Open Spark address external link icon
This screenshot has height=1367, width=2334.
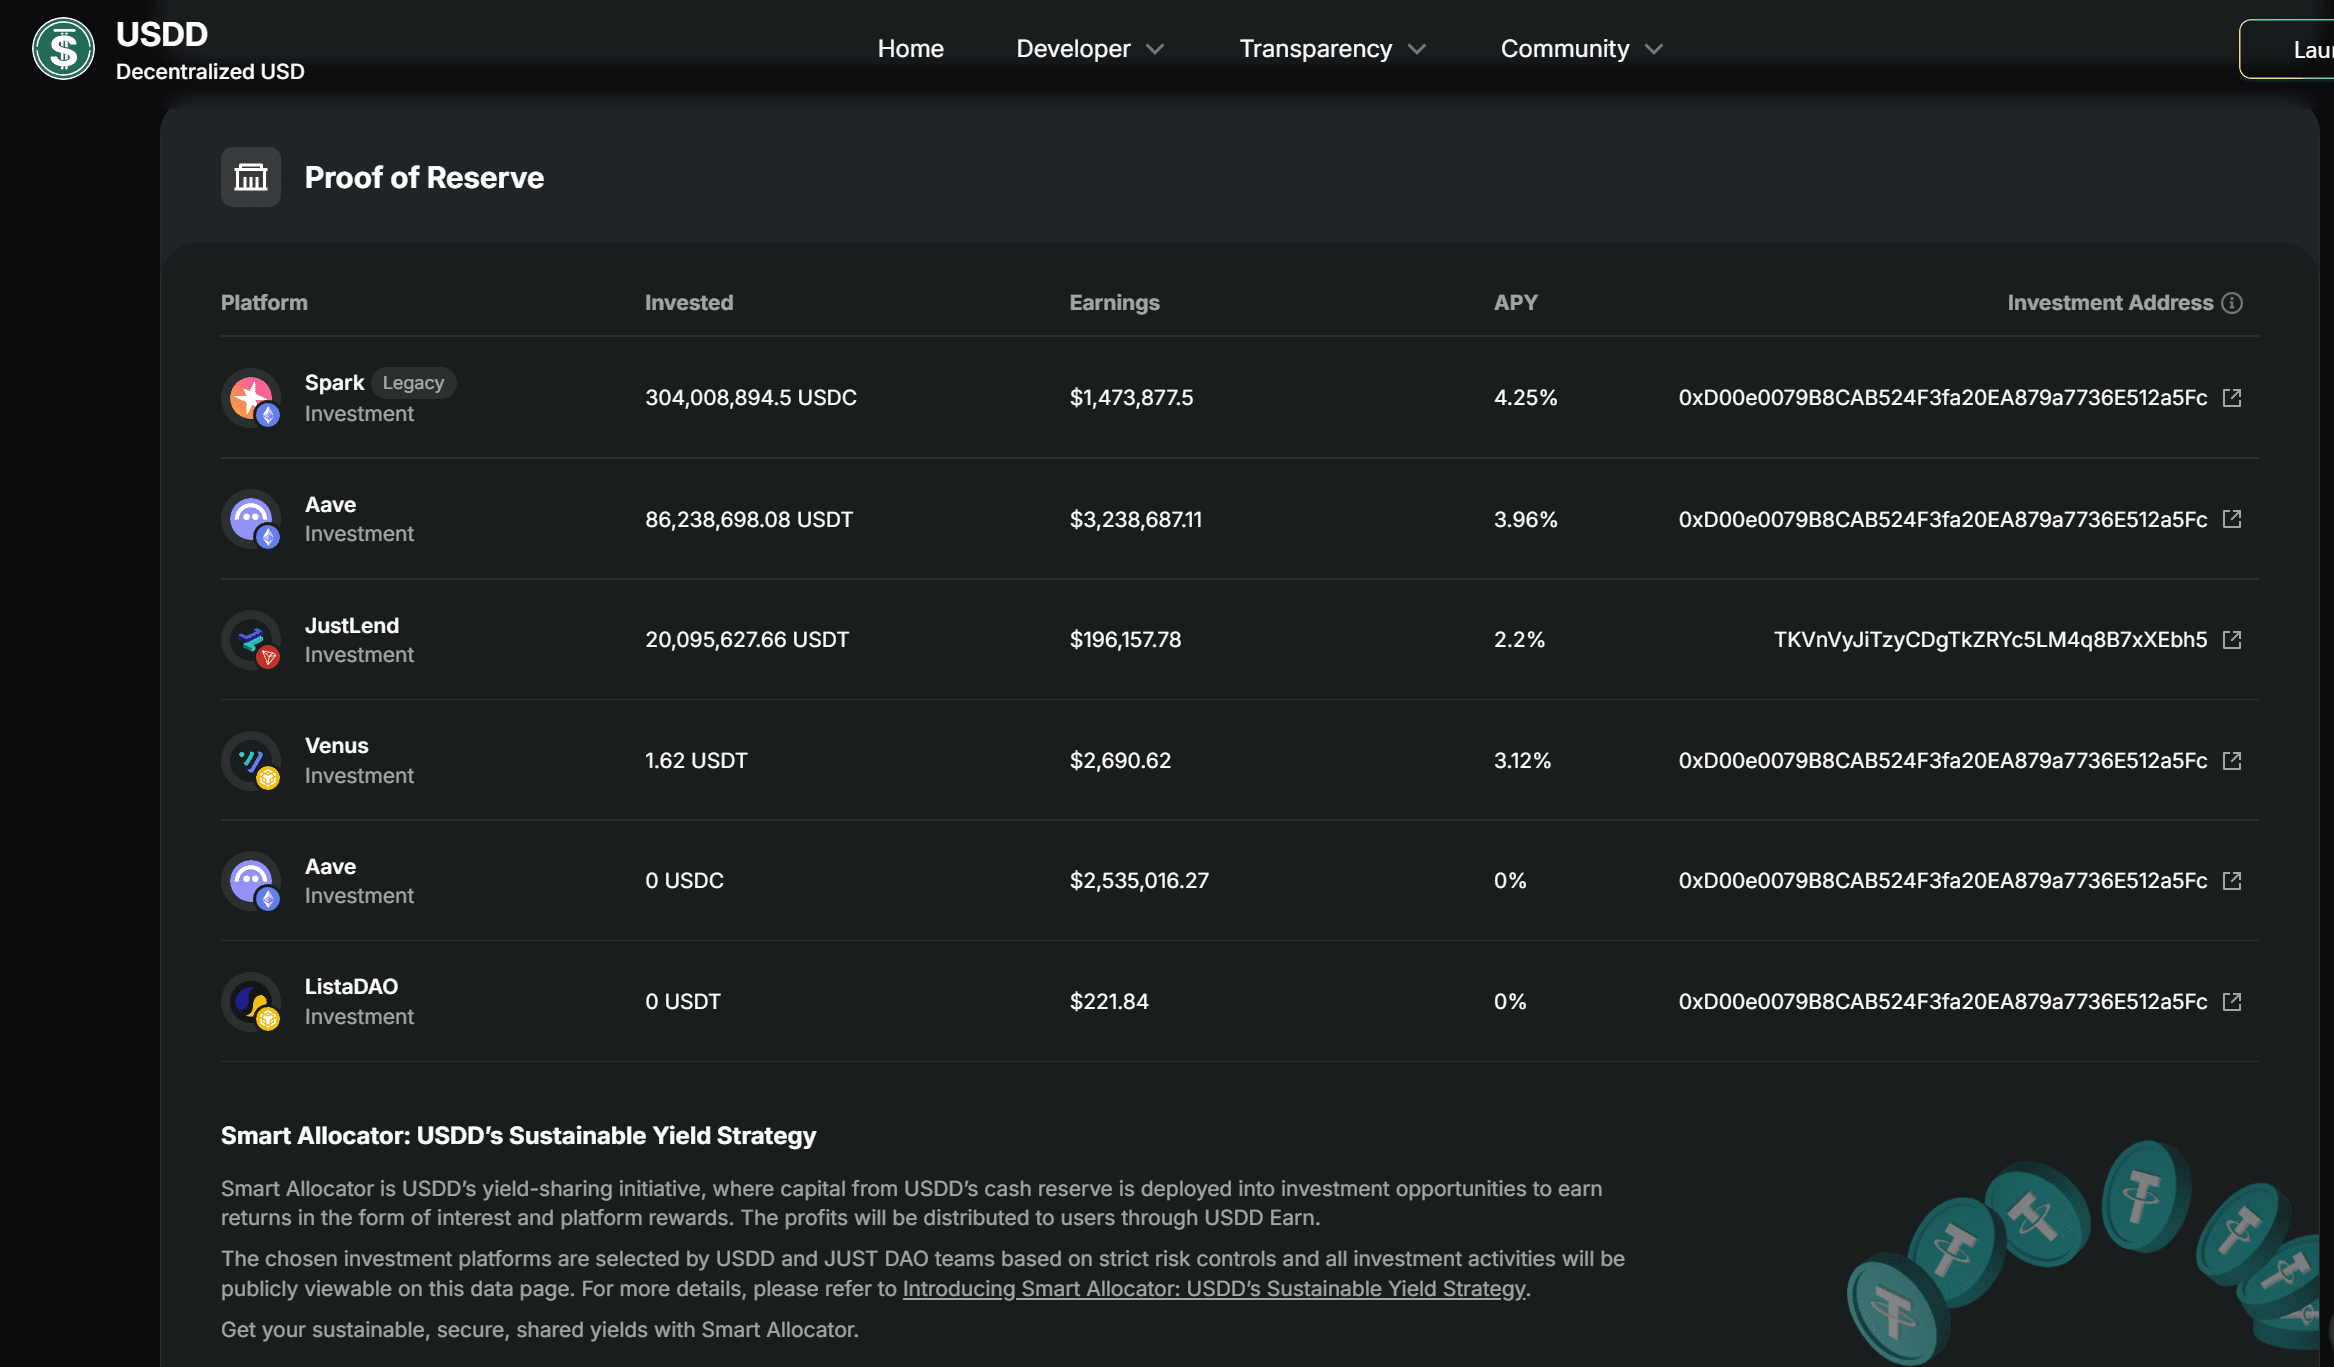coord(2232,398)
